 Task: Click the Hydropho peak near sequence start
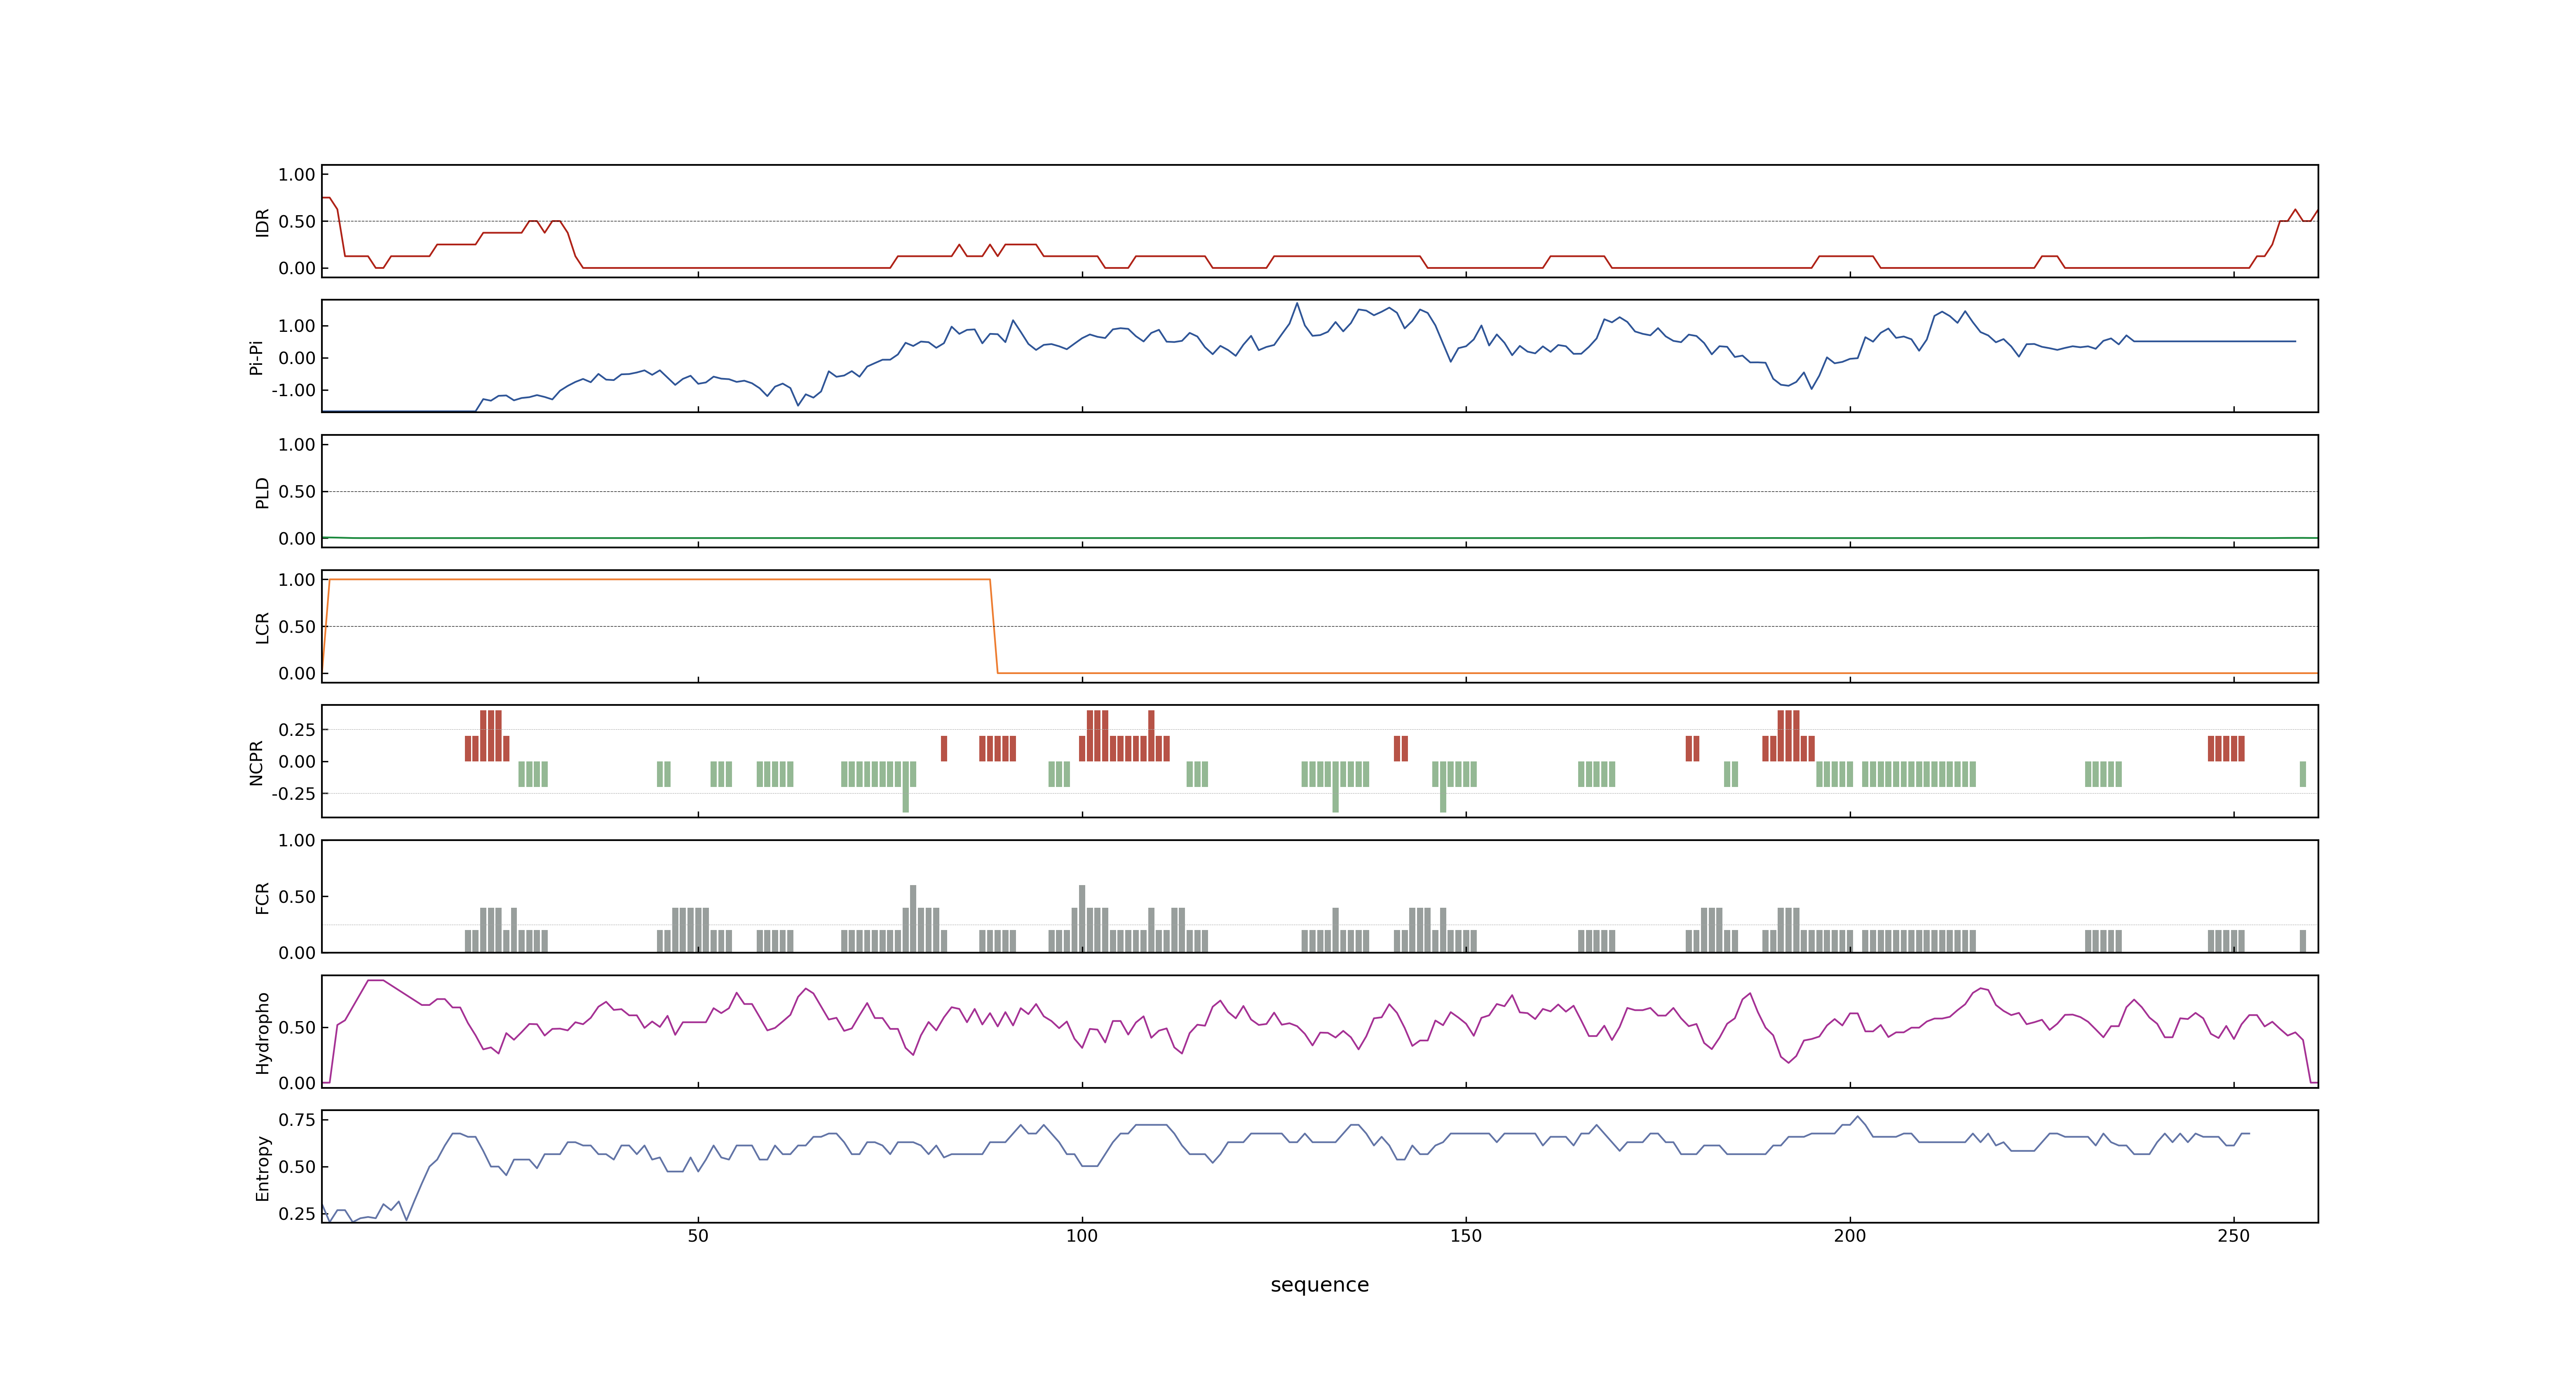coord(375,981)
